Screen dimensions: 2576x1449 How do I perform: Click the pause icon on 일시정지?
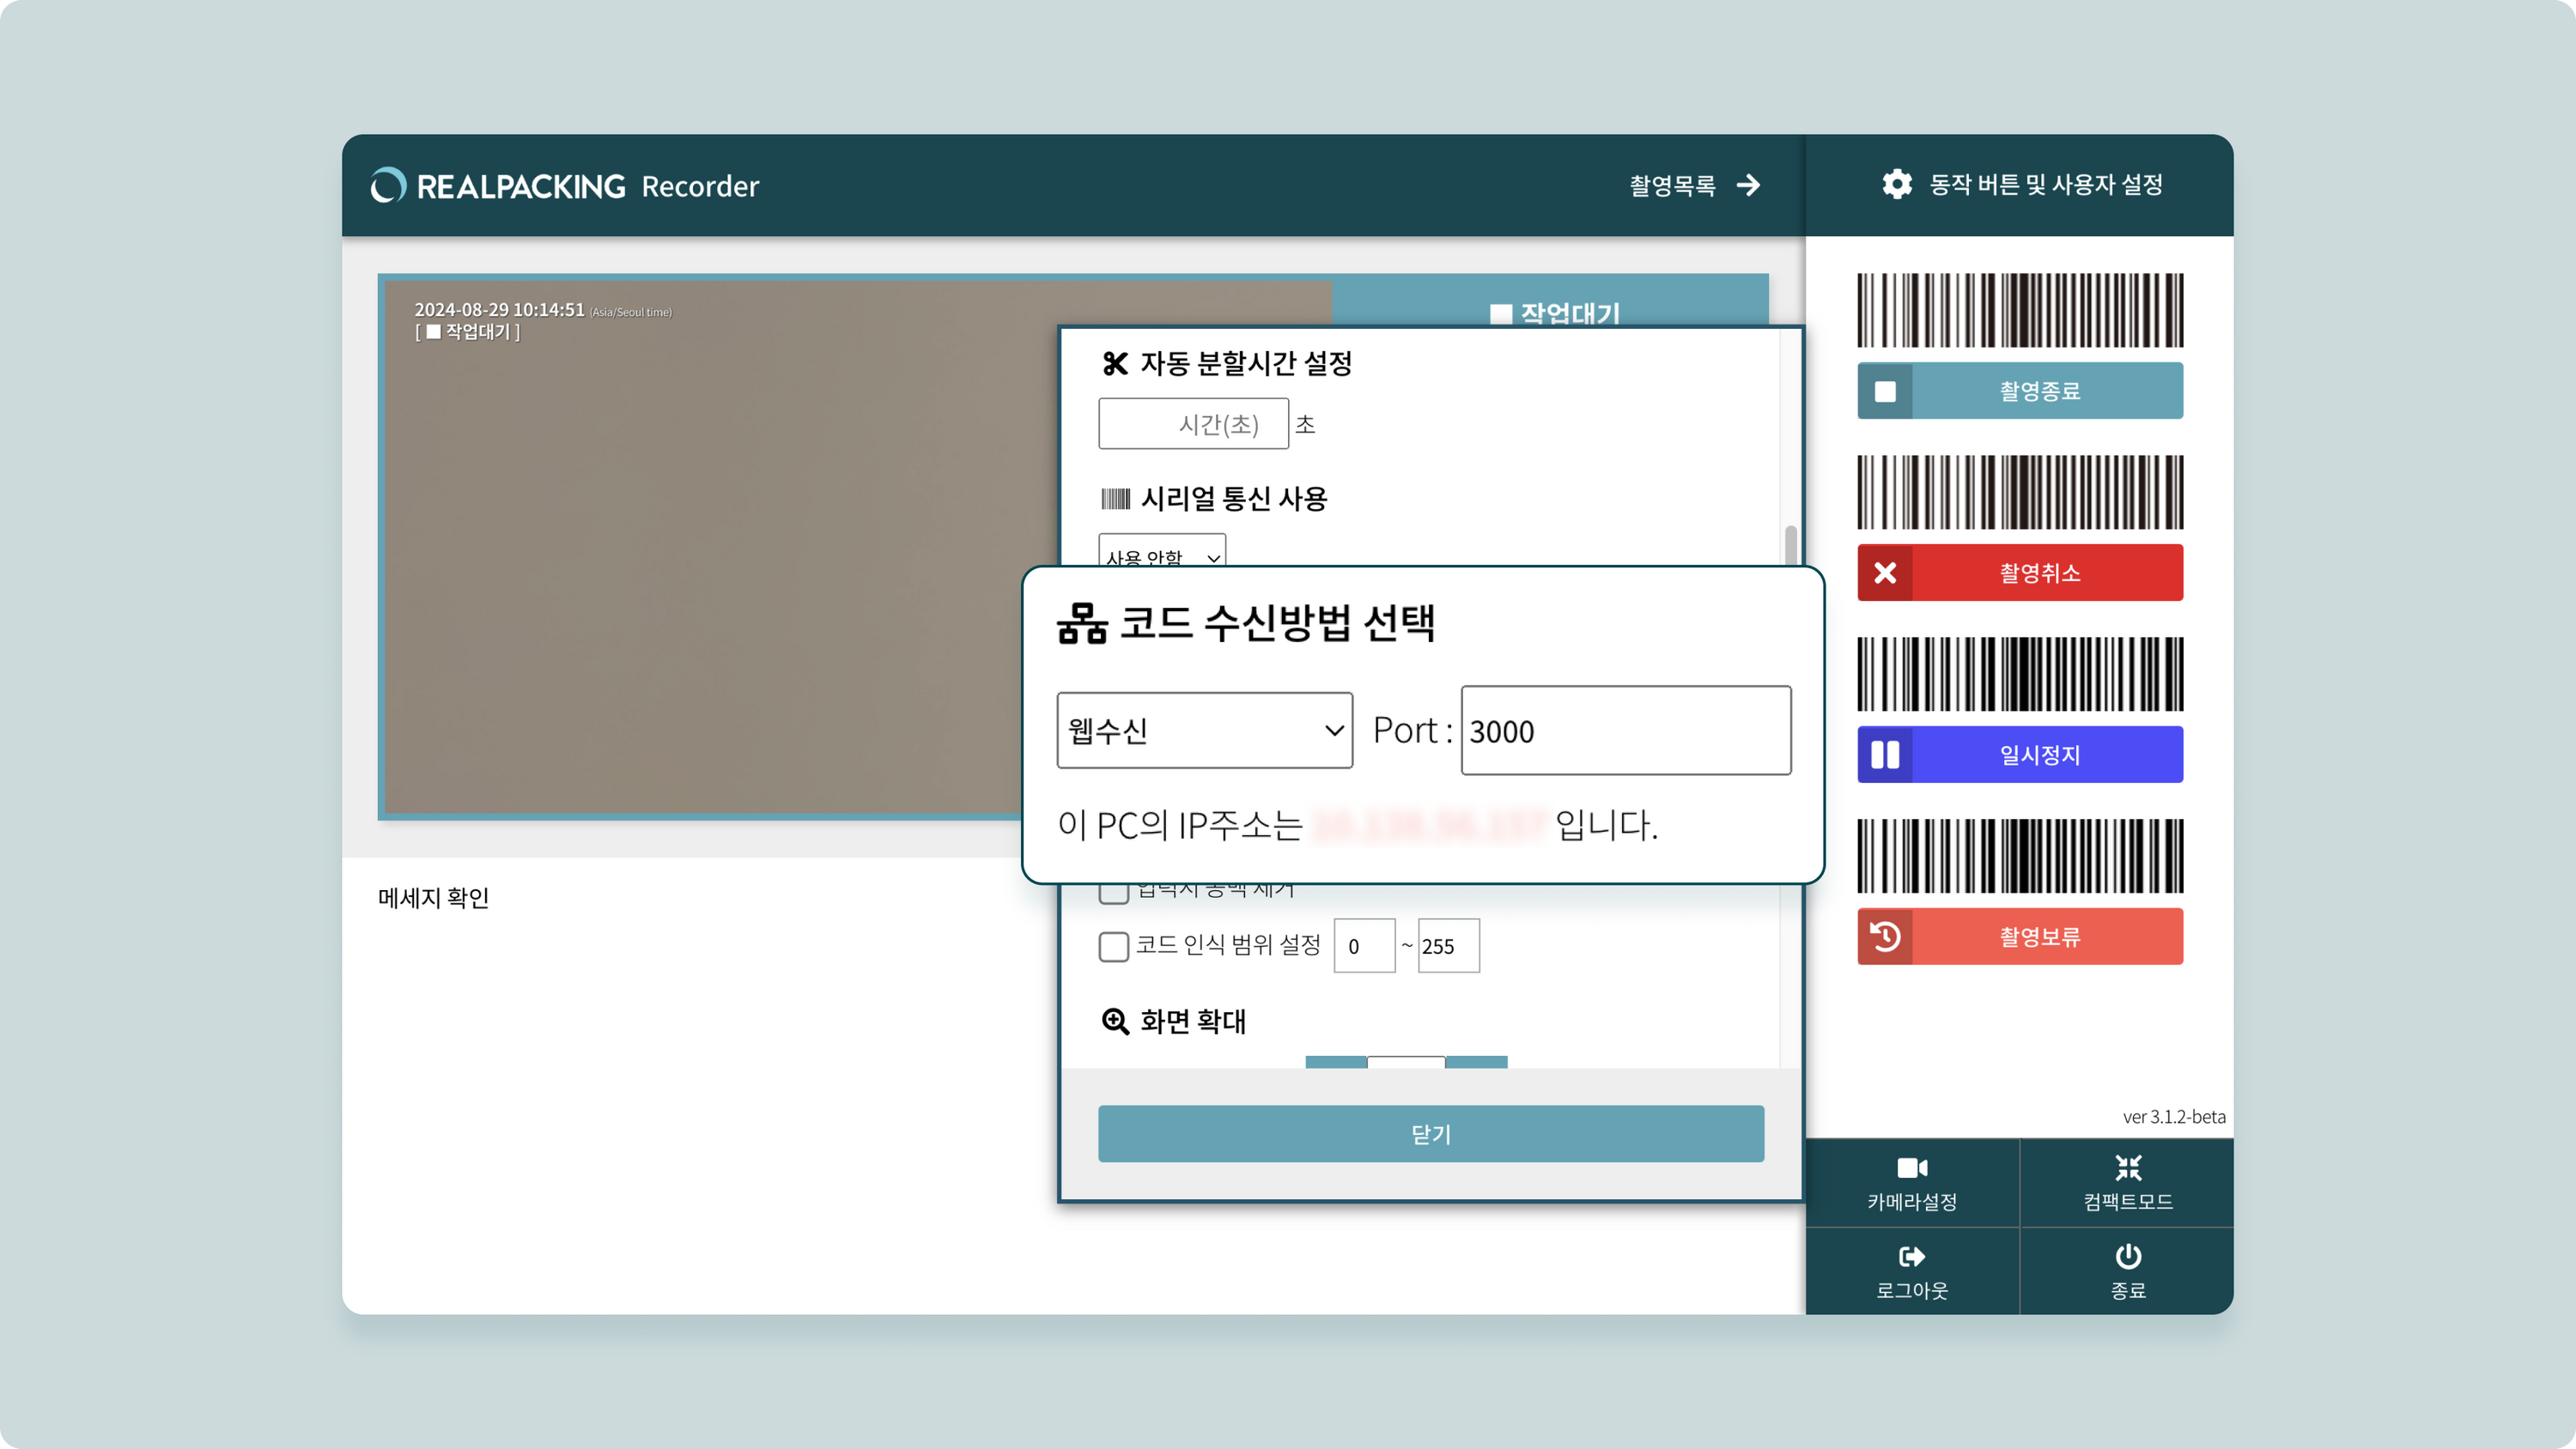pos(1885,755)
